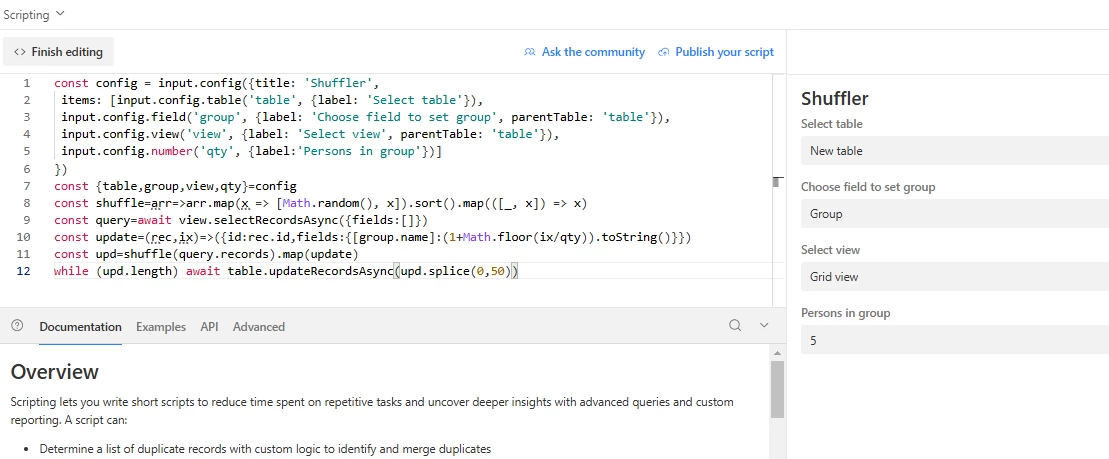Click the Finish editing button
The width and height of the screenshot is (1109, 459).
(59, 52)
